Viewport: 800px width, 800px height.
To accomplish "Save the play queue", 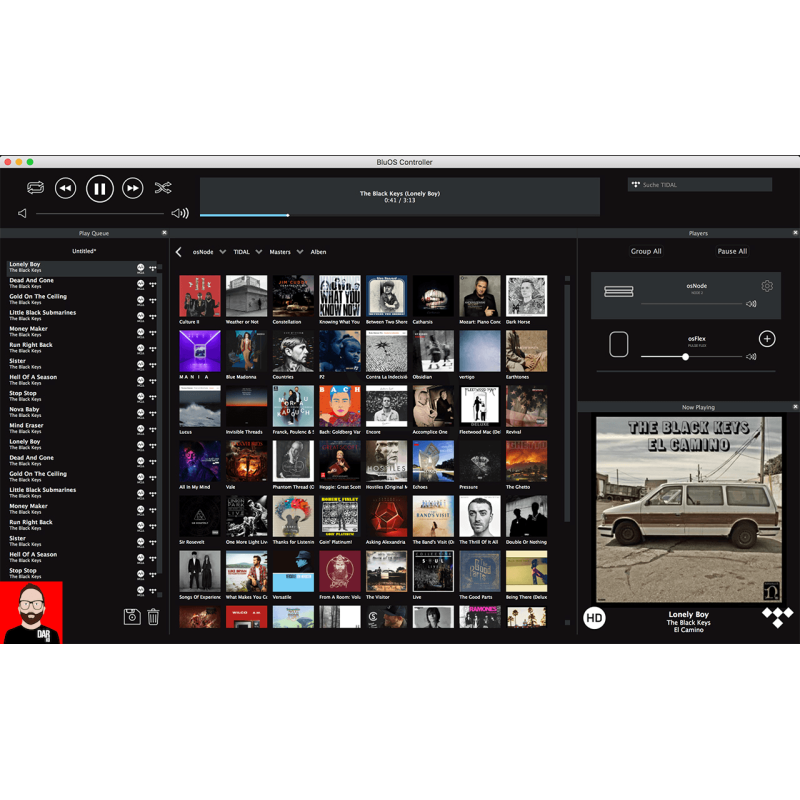I will pyautogui.click(x=132, y=617).
